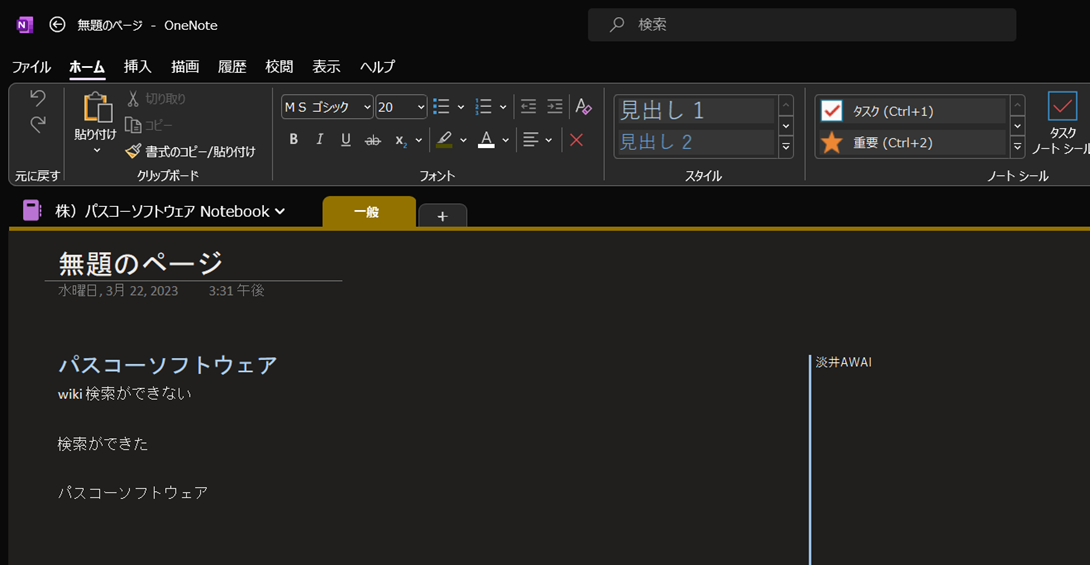
Task: Apply subscript formatting
Action: (x=400, y=140)
